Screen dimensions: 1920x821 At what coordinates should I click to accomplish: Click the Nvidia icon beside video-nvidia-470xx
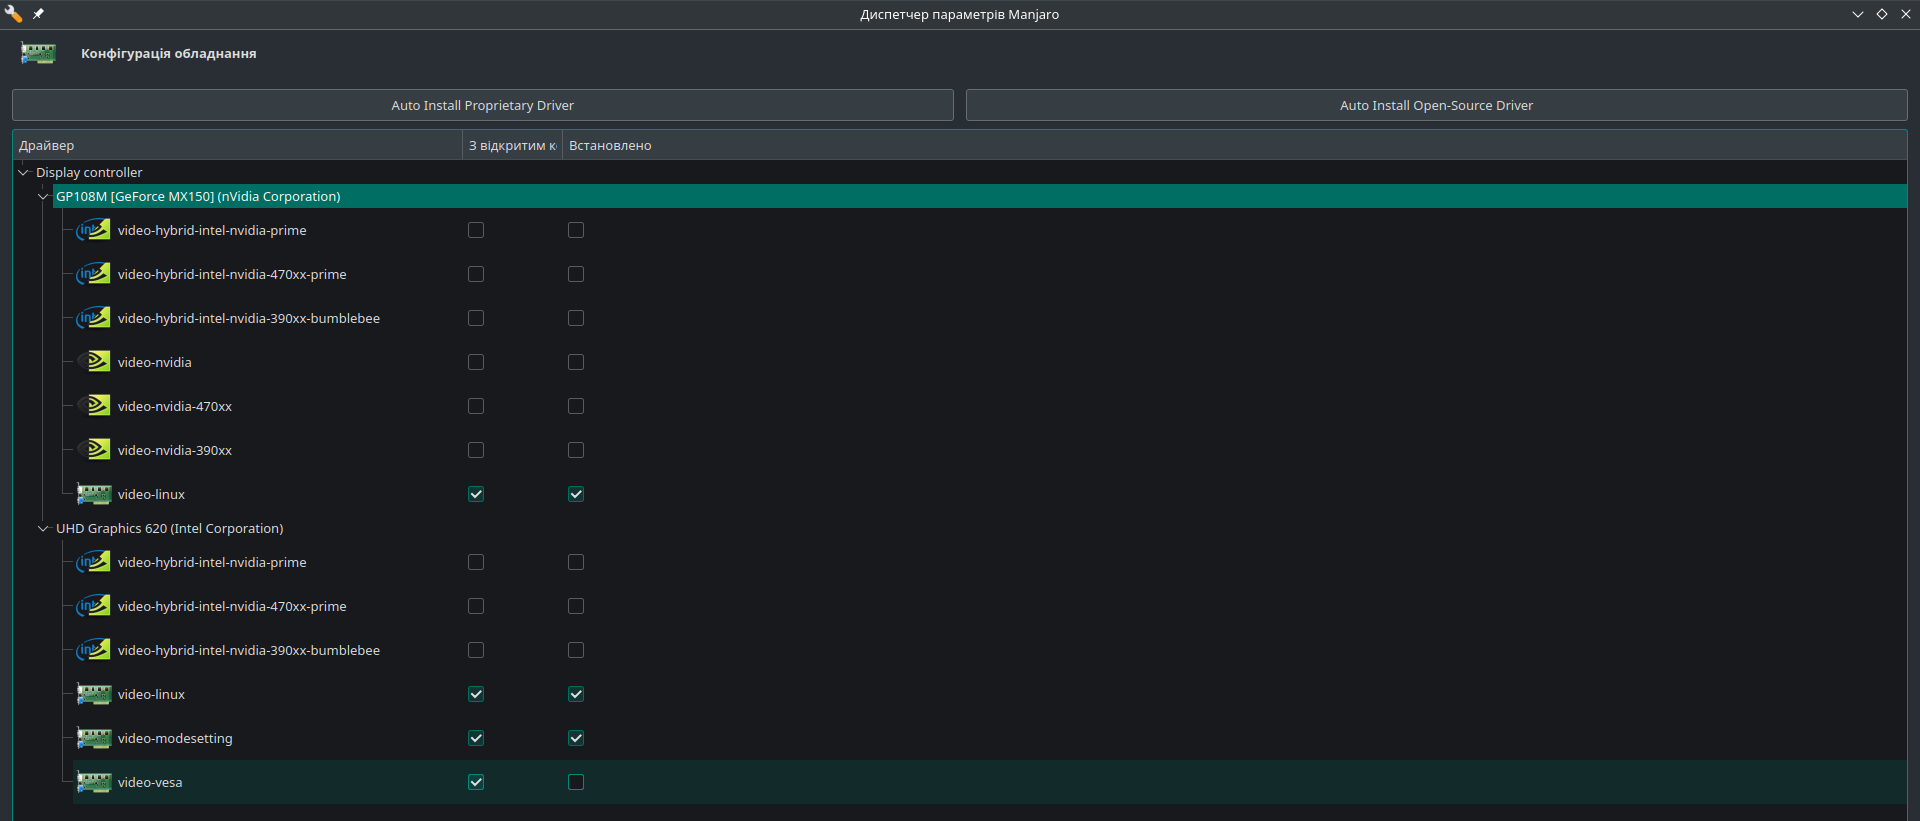click(96, 406)
